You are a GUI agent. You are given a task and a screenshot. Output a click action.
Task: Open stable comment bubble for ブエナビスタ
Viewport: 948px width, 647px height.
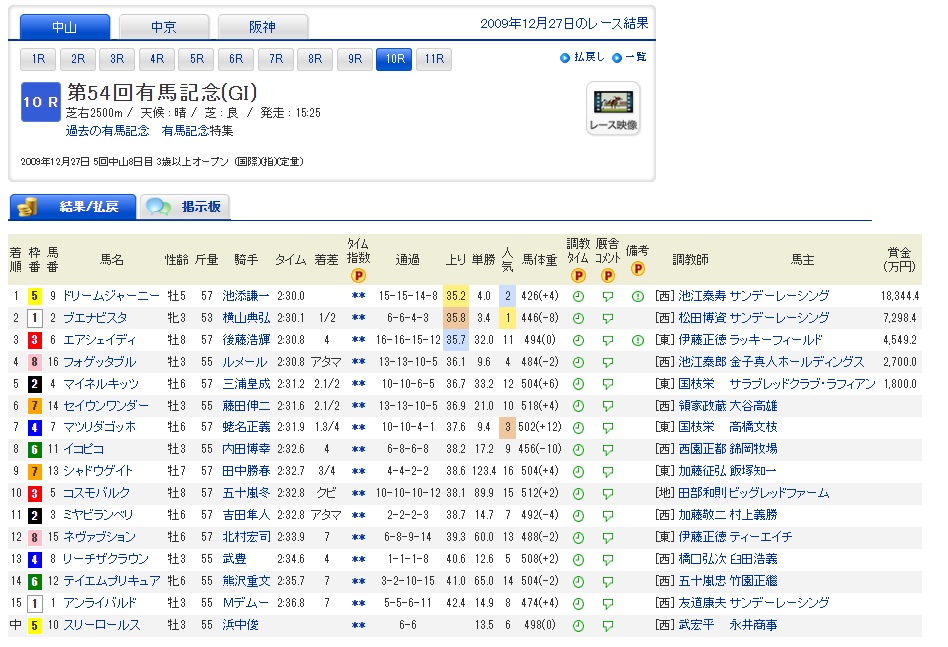[607, 318]
